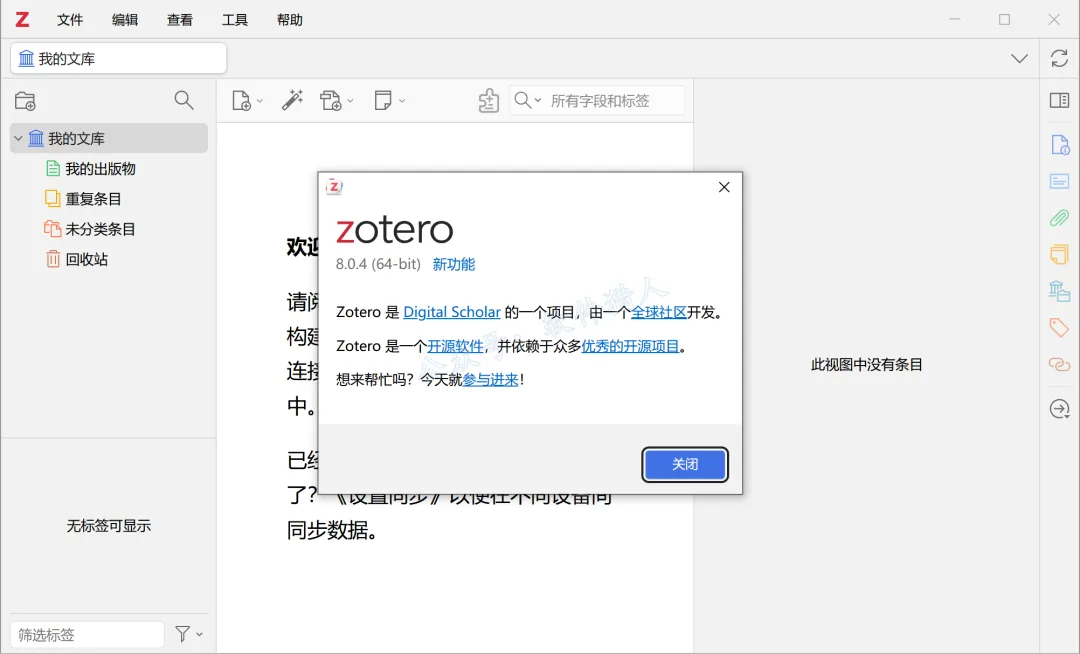Open the New Note dropdown arrow
Screen dimensions: 1080x654
click(402, 101)
